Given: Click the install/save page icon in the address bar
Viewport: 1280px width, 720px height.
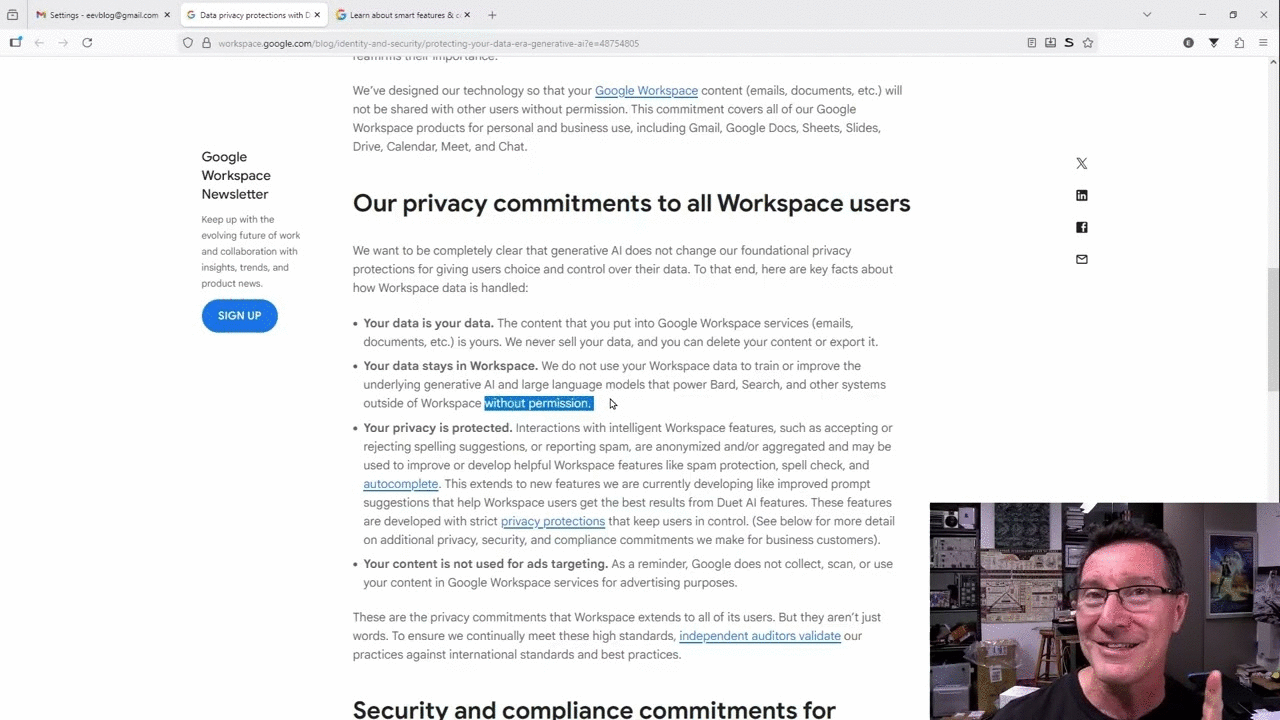Looking at the screenshot, I should (x=1050, y=43).
